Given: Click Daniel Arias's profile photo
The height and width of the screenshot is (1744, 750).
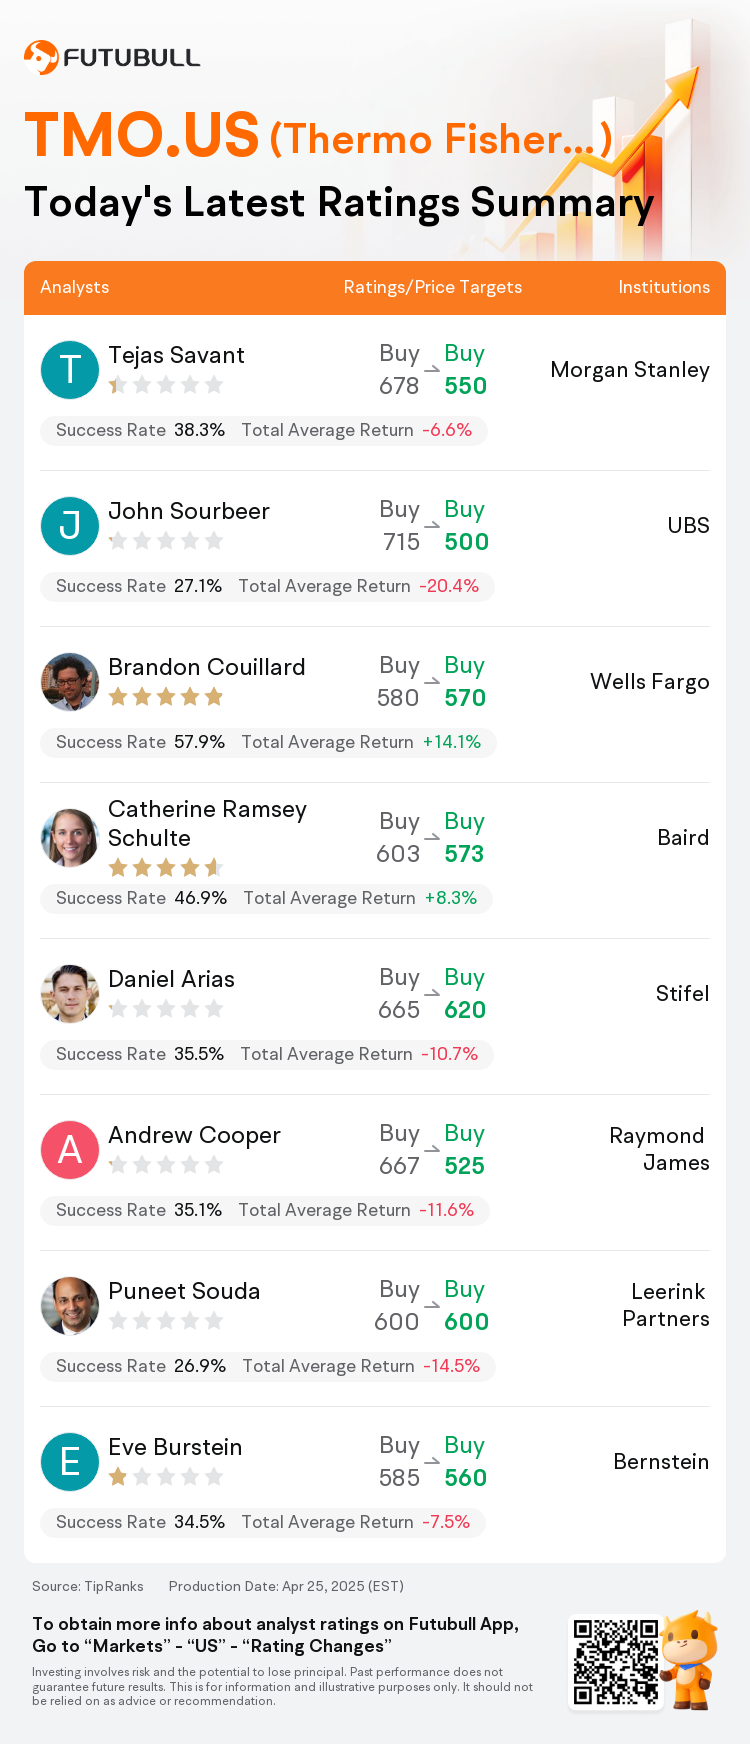Looking at the screenshot, I should [x=70, y=993].
